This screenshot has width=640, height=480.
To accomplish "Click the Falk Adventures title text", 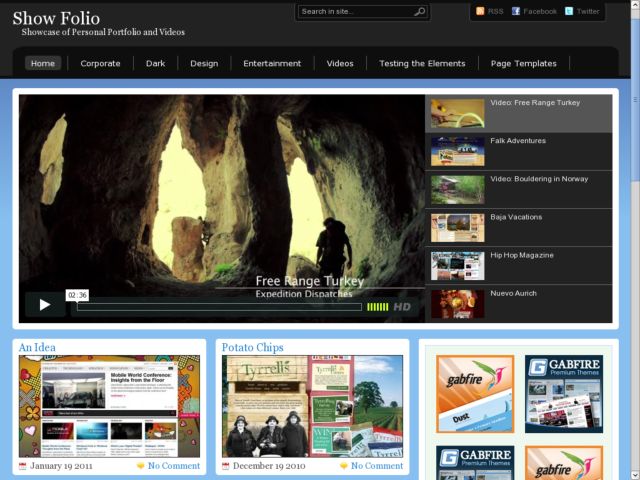I will tap(518, 141).
